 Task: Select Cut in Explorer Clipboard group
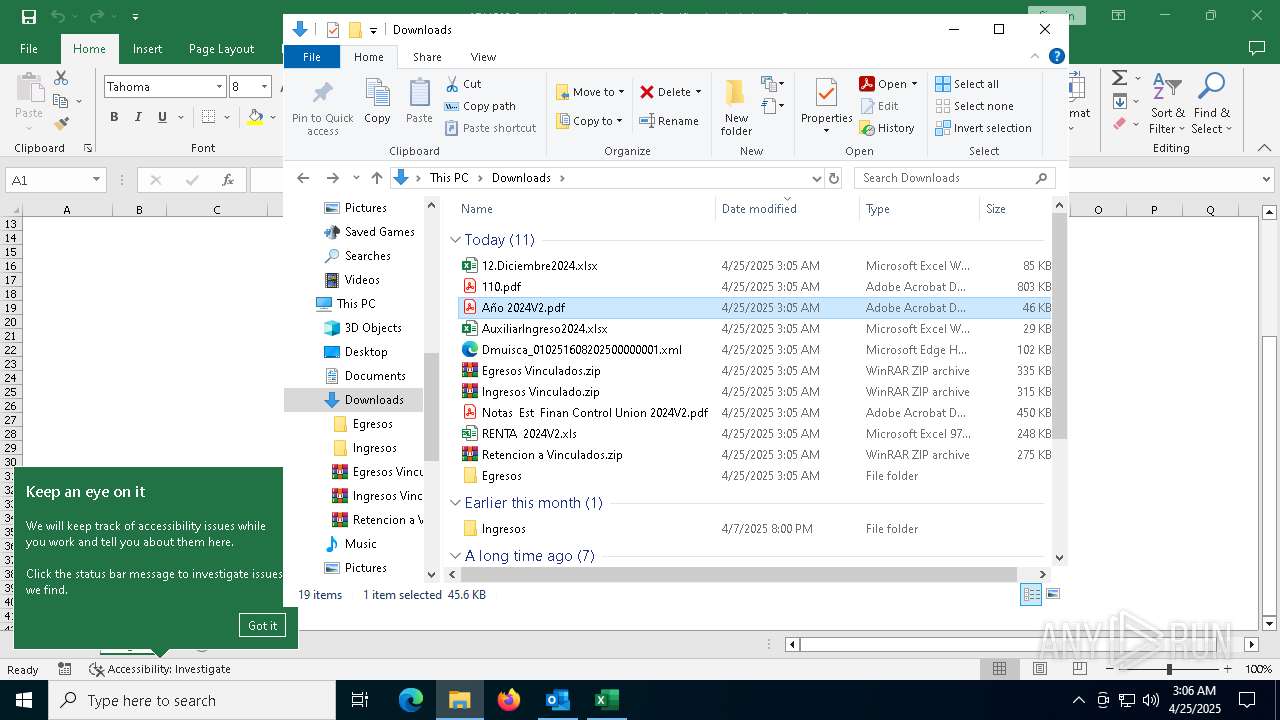[x=463, y=84]
